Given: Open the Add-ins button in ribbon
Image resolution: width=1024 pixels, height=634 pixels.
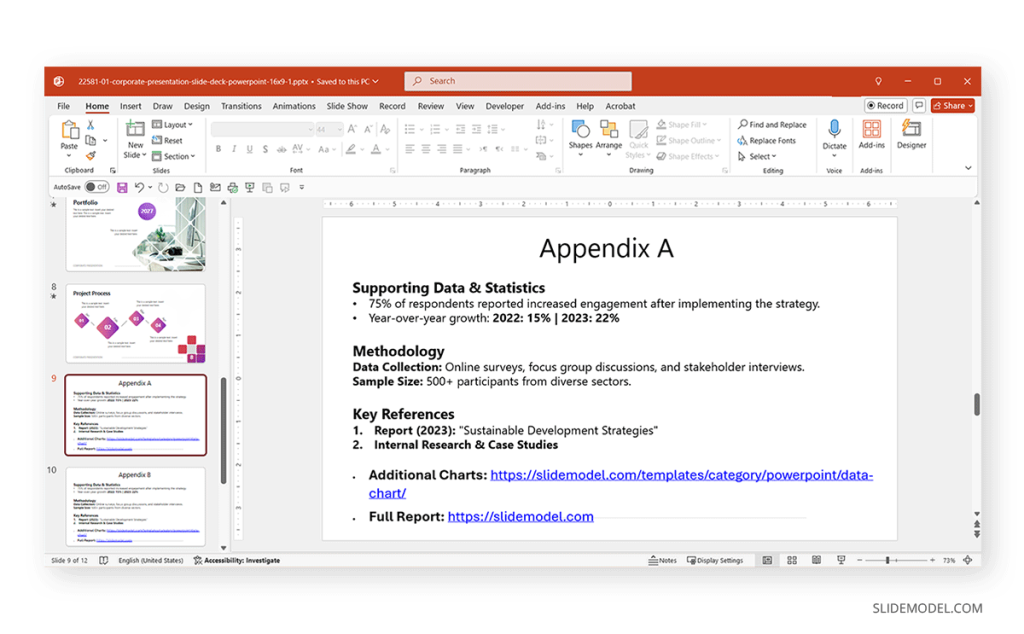Looking at the screenshot, I should 871,133.
